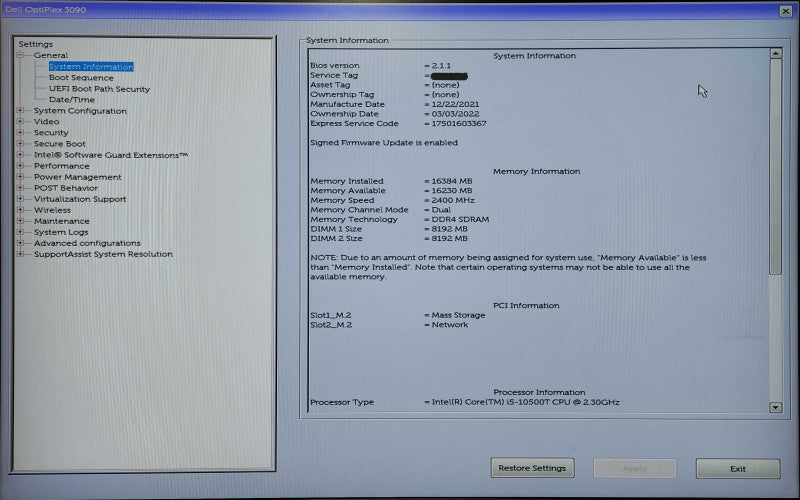Expand the Virtualization Support node
This screenshot has width=800, height=500.
pos(20,199)
